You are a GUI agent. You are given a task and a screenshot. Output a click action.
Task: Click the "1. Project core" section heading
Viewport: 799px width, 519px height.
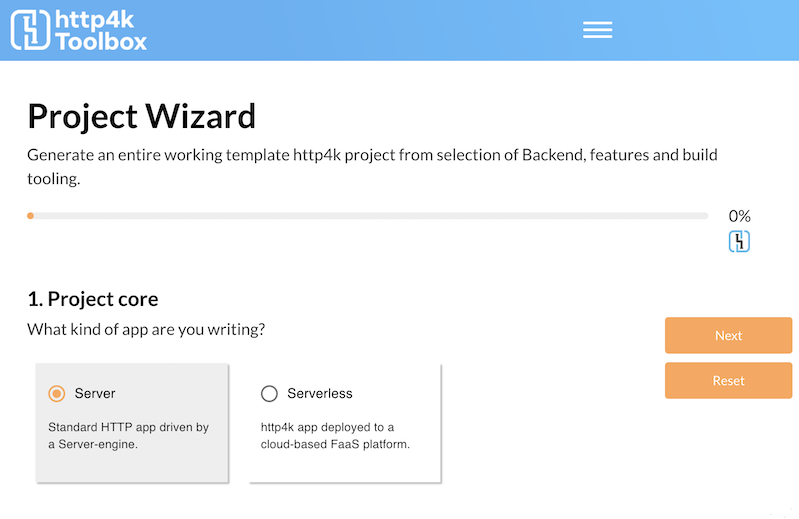92,299
